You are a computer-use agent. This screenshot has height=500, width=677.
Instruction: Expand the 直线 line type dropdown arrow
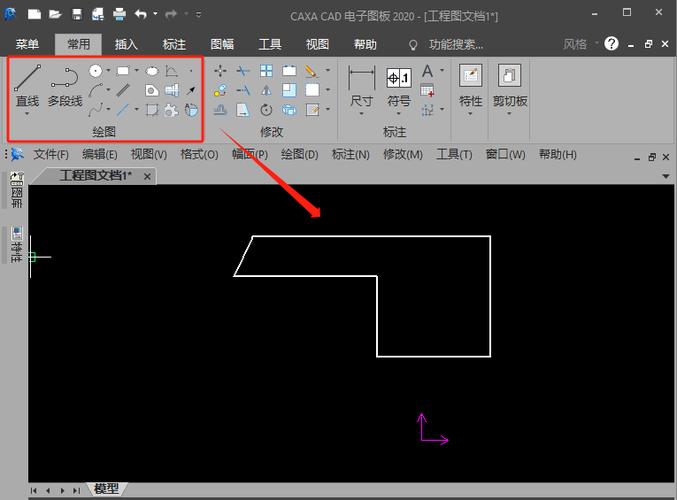(x=27, y=114)
